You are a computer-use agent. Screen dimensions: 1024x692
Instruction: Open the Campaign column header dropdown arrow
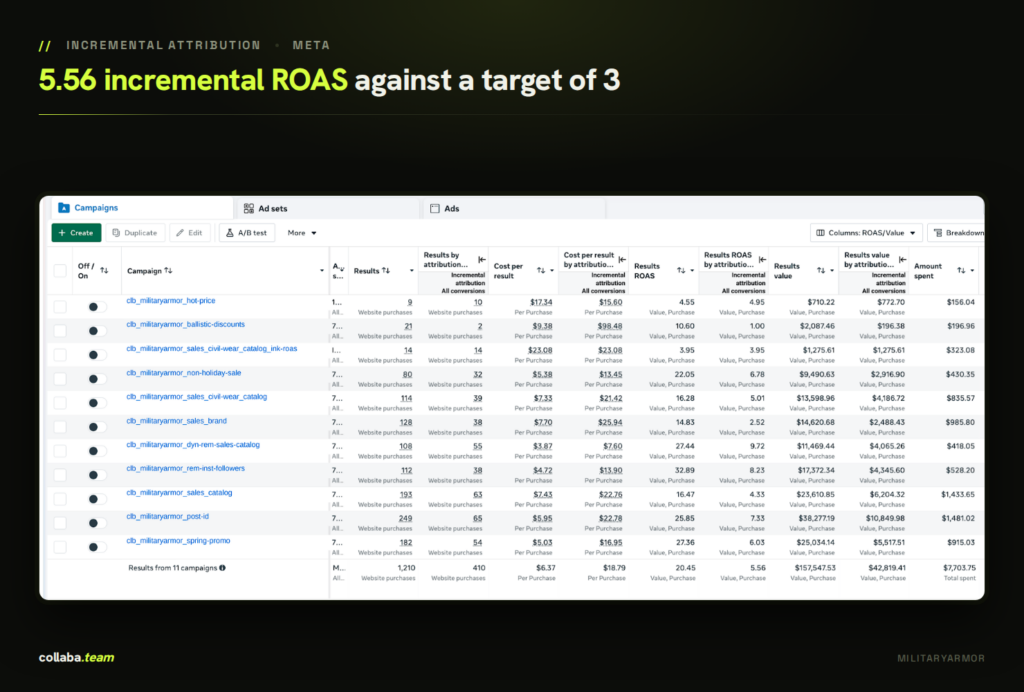click(321, 270)
